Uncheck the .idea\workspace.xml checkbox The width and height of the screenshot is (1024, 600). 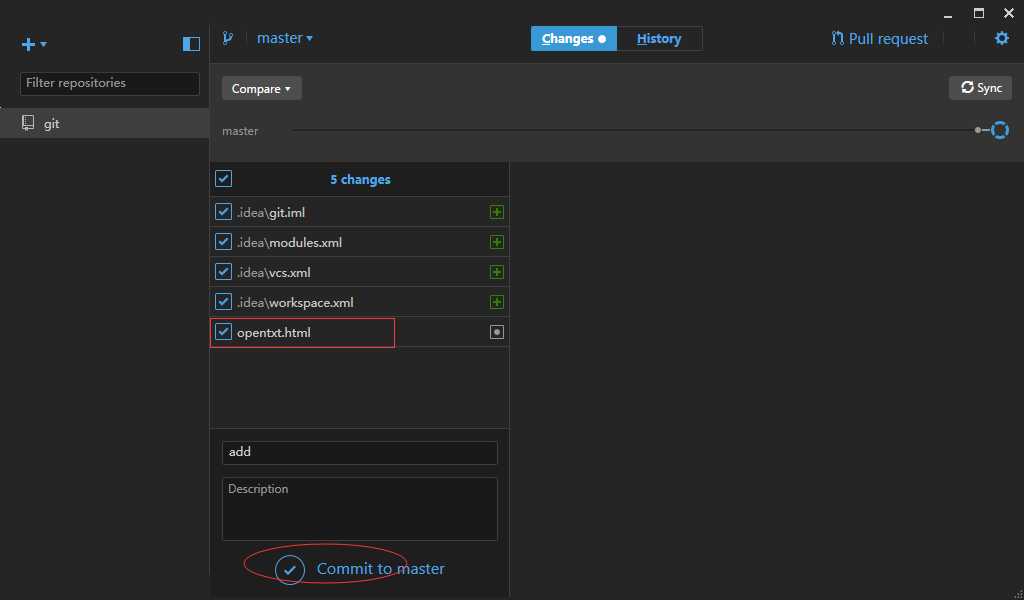point(223,302)
